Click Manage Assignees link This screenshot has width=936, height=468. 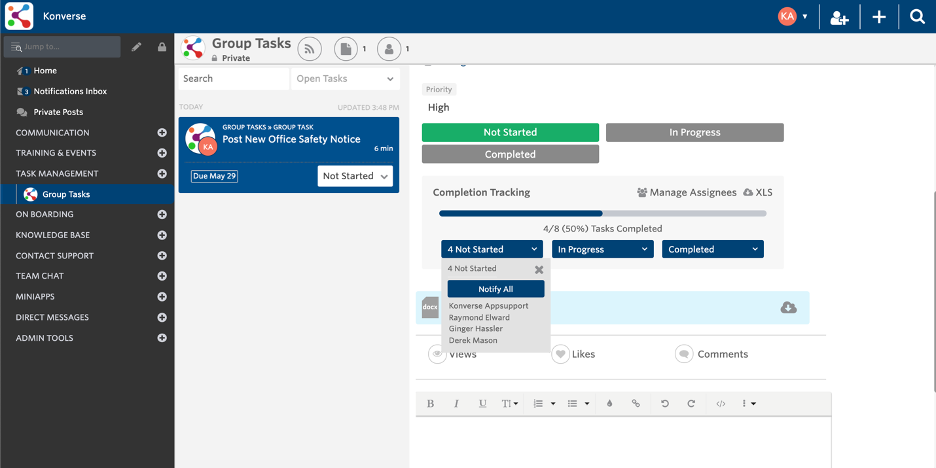(685, 192)
